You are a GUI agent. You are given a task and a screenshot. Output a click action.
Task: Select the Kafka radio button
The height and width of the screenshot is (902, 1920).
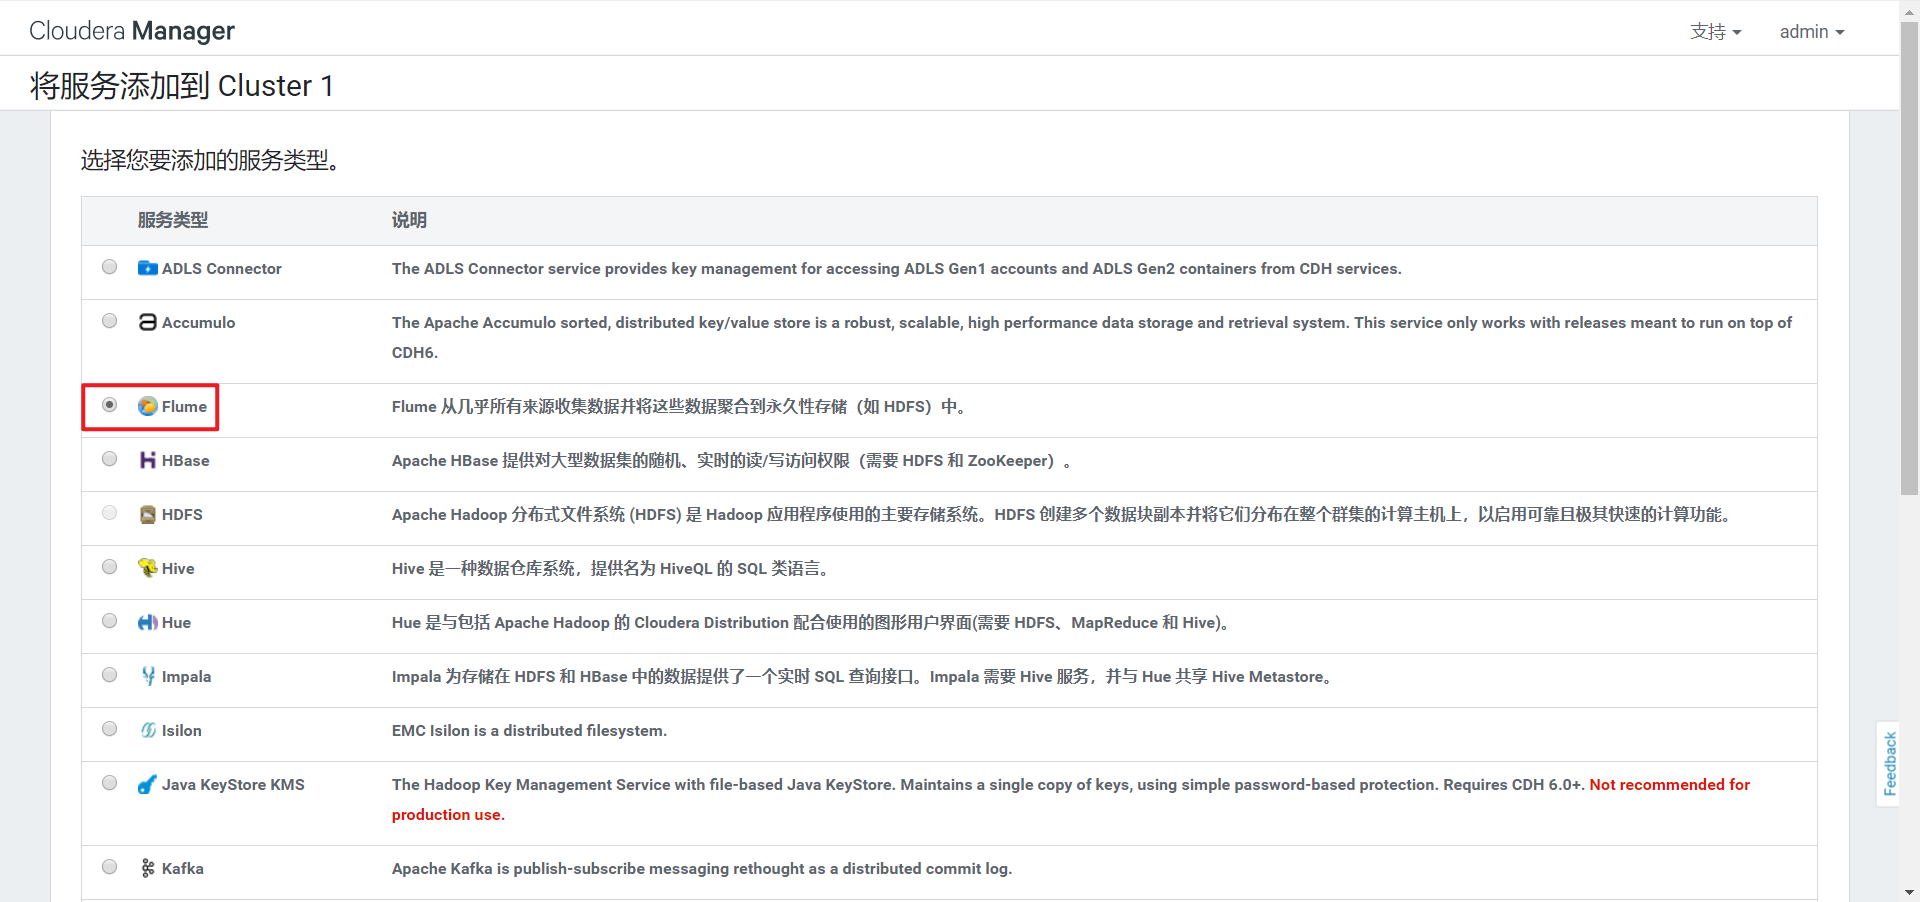(x=110, y=867)
